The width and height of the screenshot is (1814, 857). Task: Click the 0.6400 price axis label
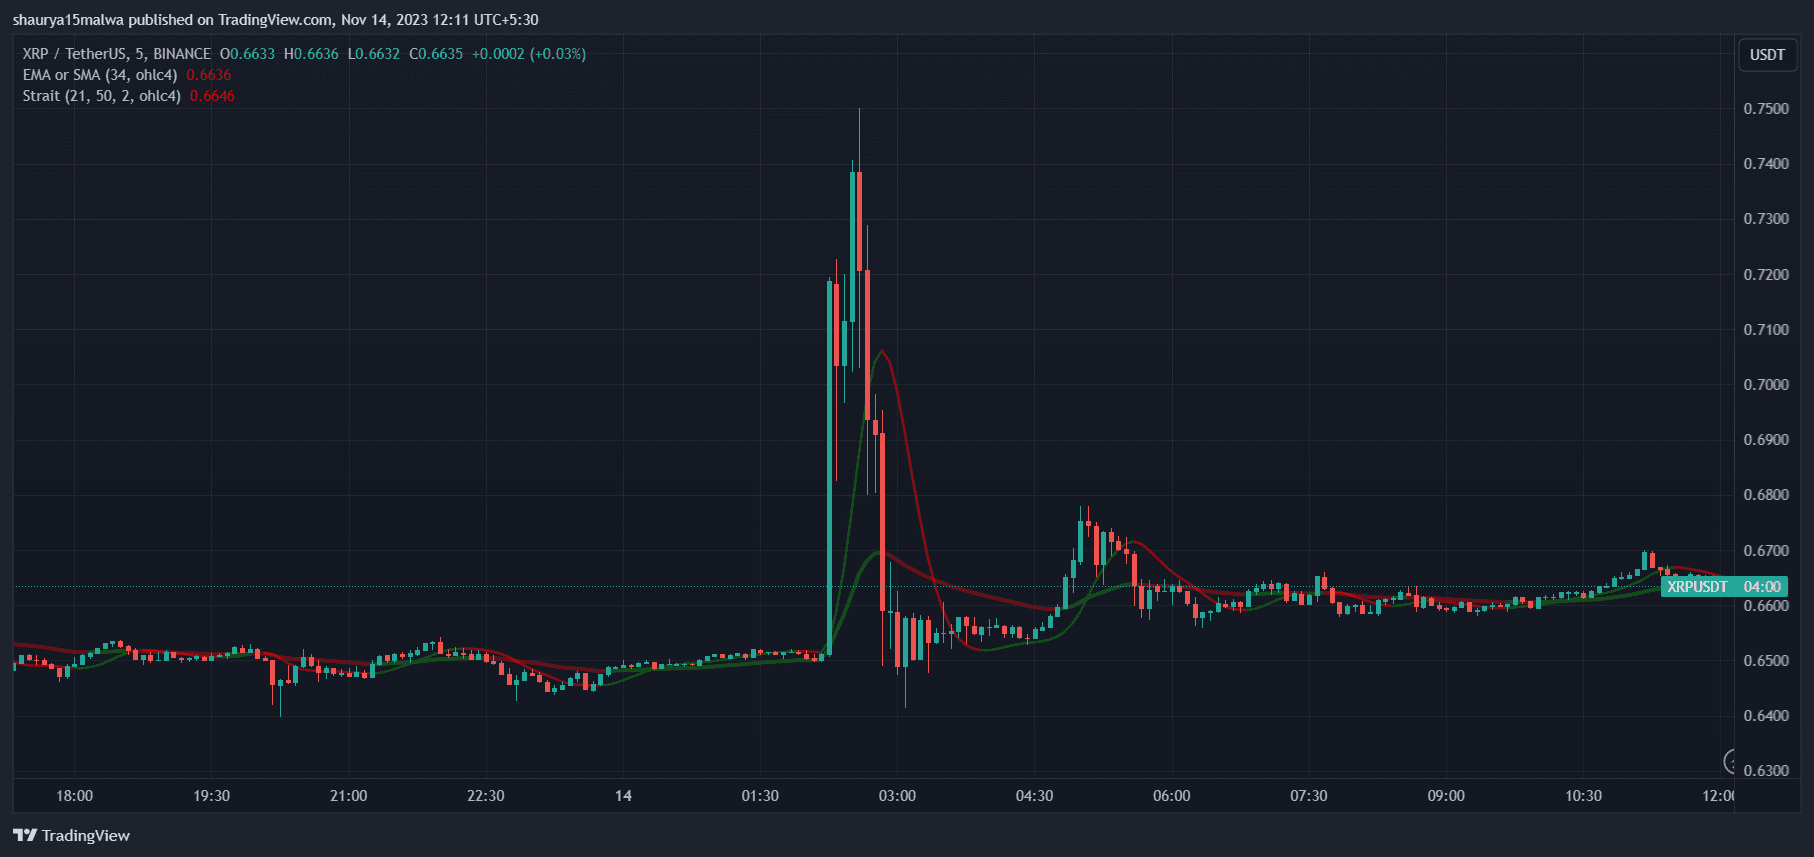tap(1766, 716)
